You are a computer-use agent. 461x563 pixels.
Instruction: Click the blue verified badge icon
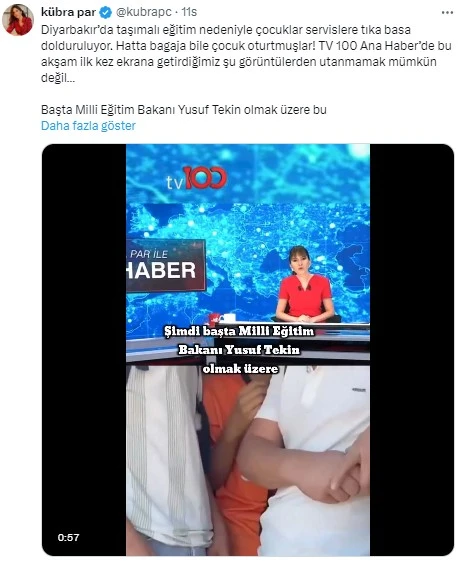[x=106, y=13]
